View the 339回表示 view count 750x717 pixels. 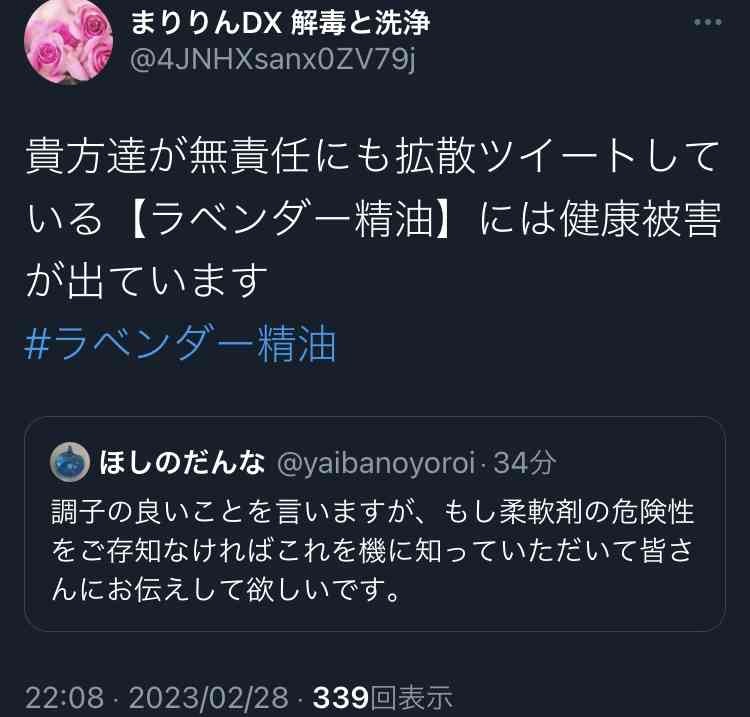[x=383, y=697]
